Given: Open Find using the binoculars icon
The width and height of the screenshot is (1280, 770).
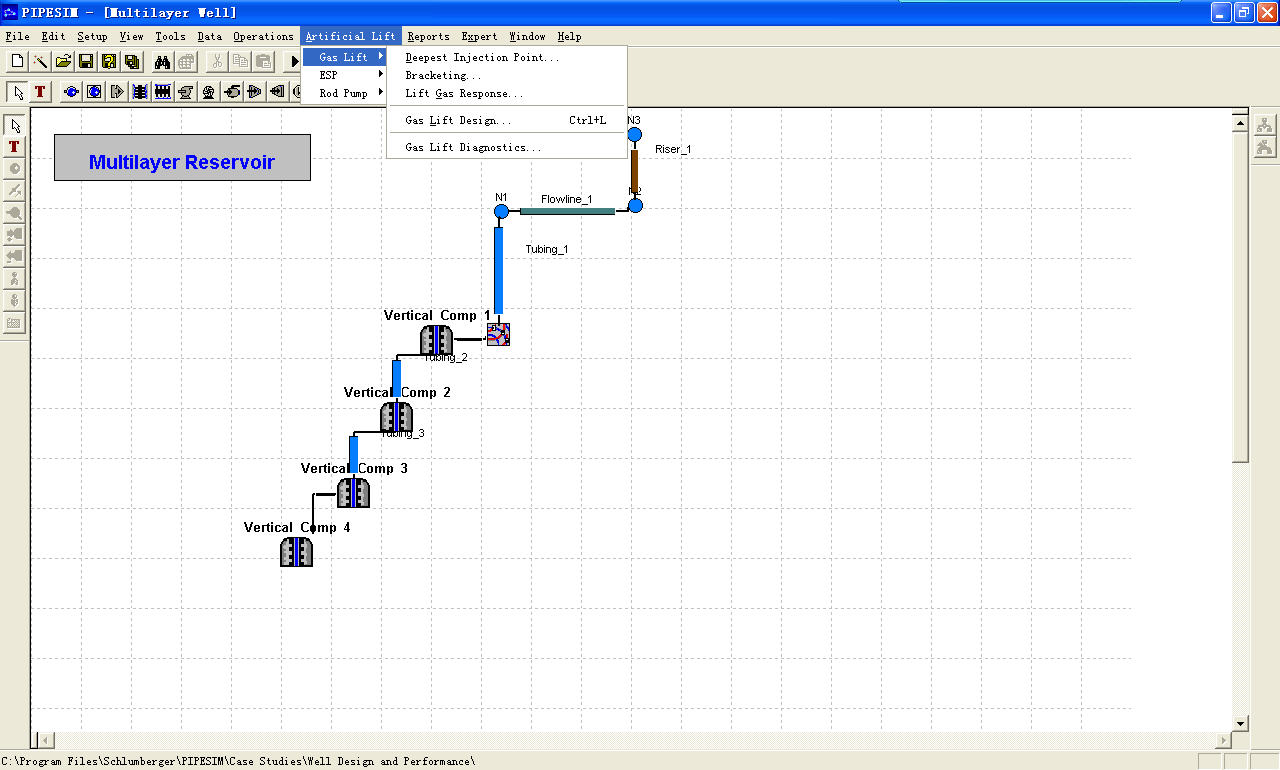Looking at the screenshot, I should (x=162, y=61).
